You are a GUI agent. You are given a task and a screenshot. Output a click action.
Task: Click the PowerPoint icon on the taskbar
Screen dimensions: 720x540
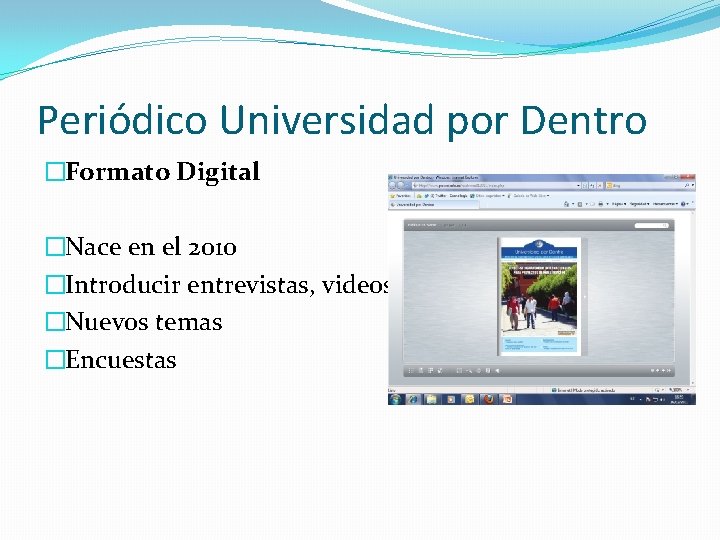tap(507, 399)
